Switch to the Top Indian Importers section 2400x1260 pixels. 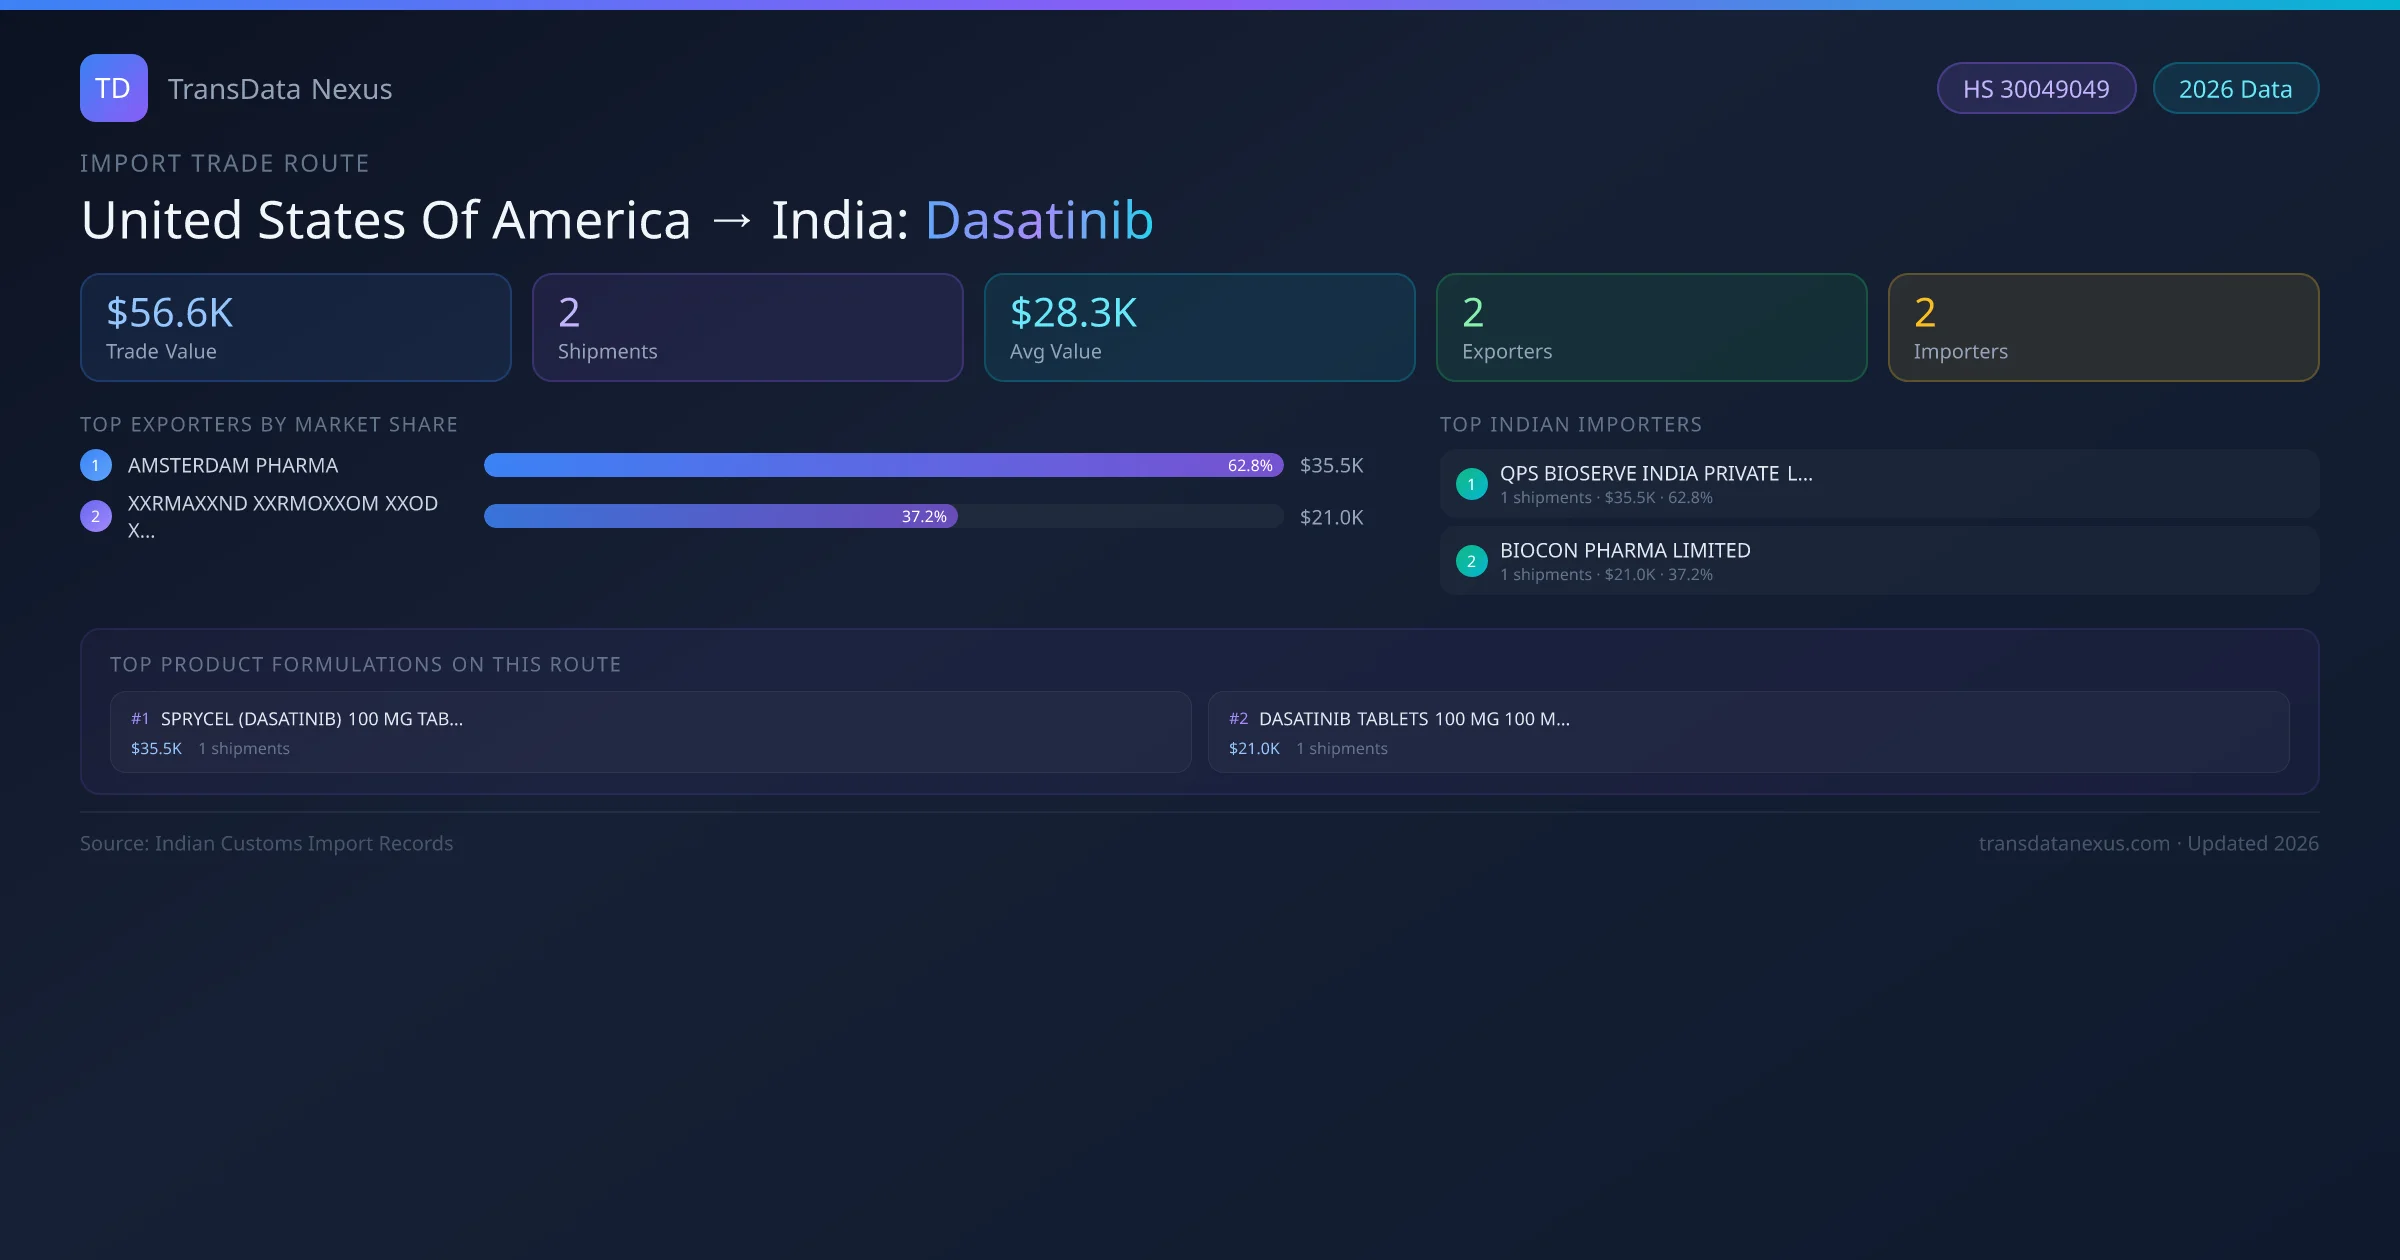tap(1571, 424)
